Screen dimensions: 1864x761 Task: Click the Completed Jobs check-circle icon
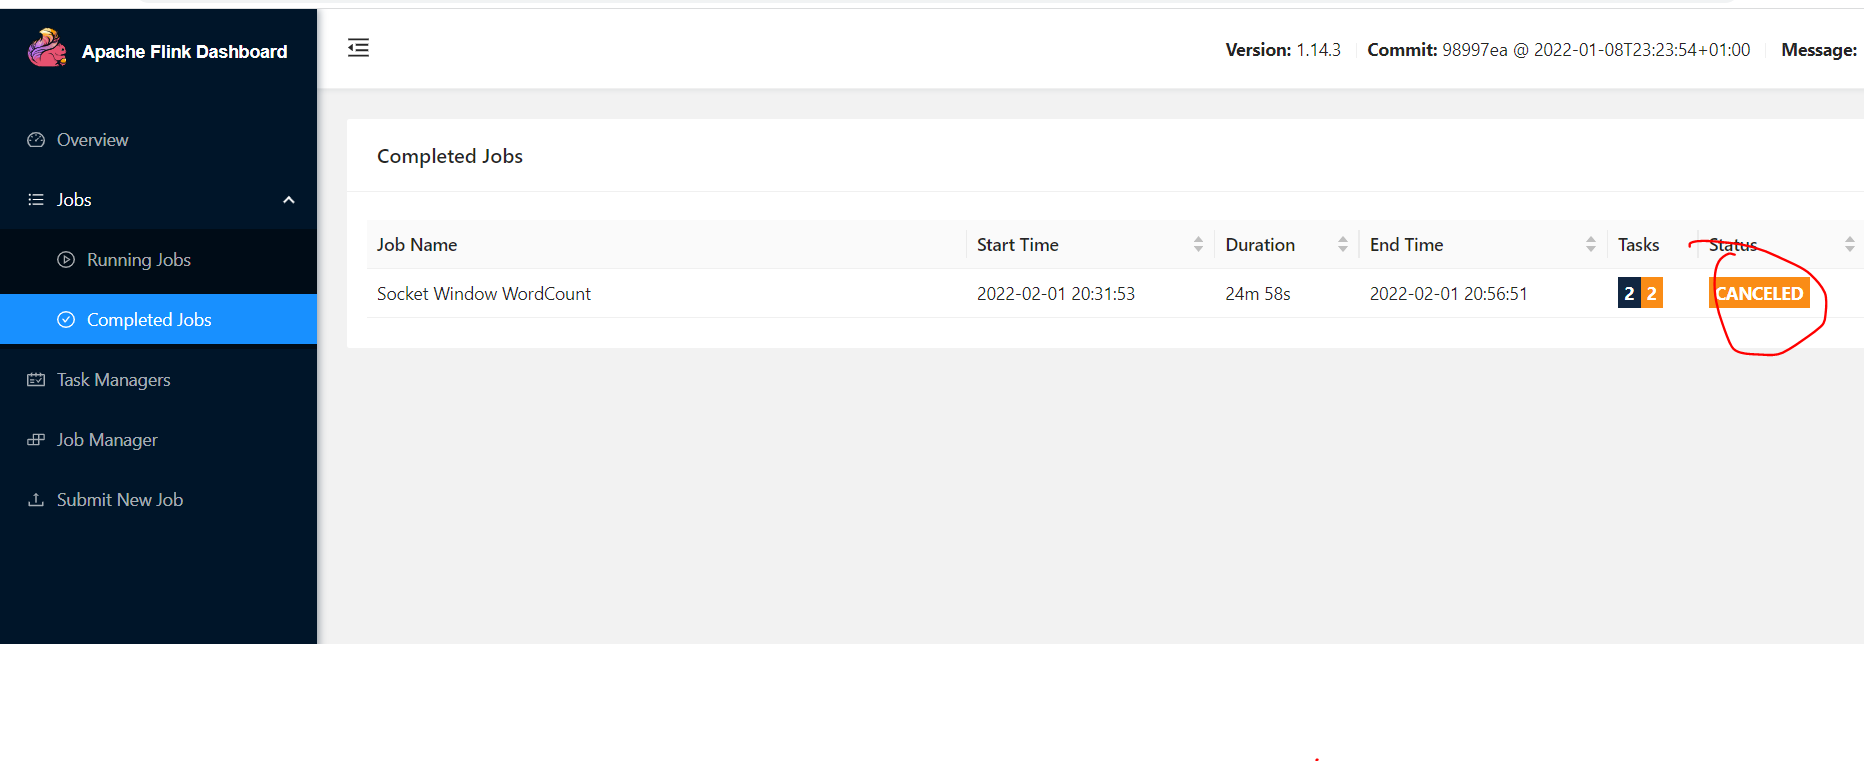coord(66,320)
